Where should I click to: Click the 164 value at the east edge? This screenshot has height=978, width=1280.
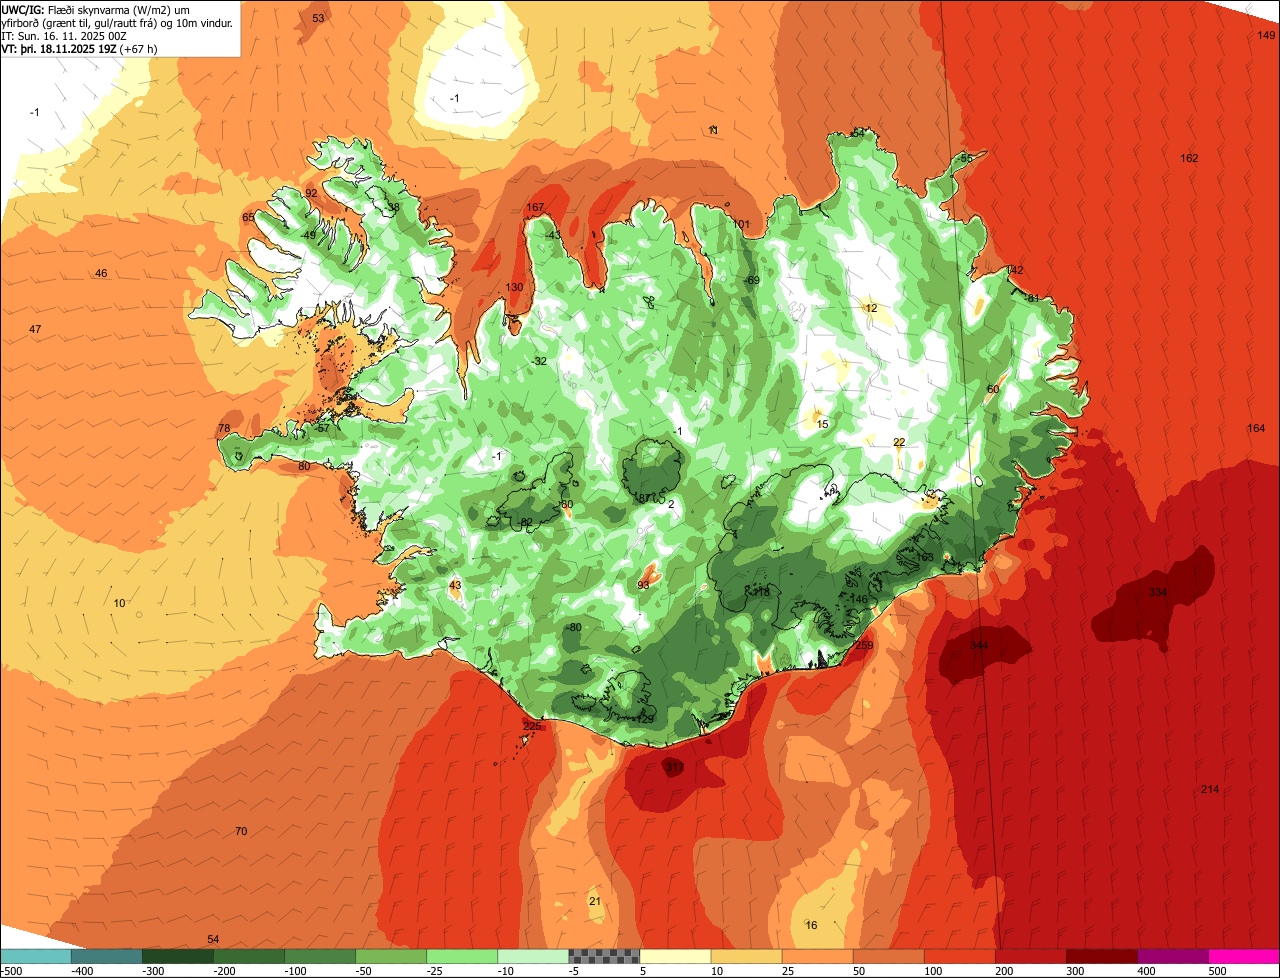pyautogui.click(x=1256, y=429)
